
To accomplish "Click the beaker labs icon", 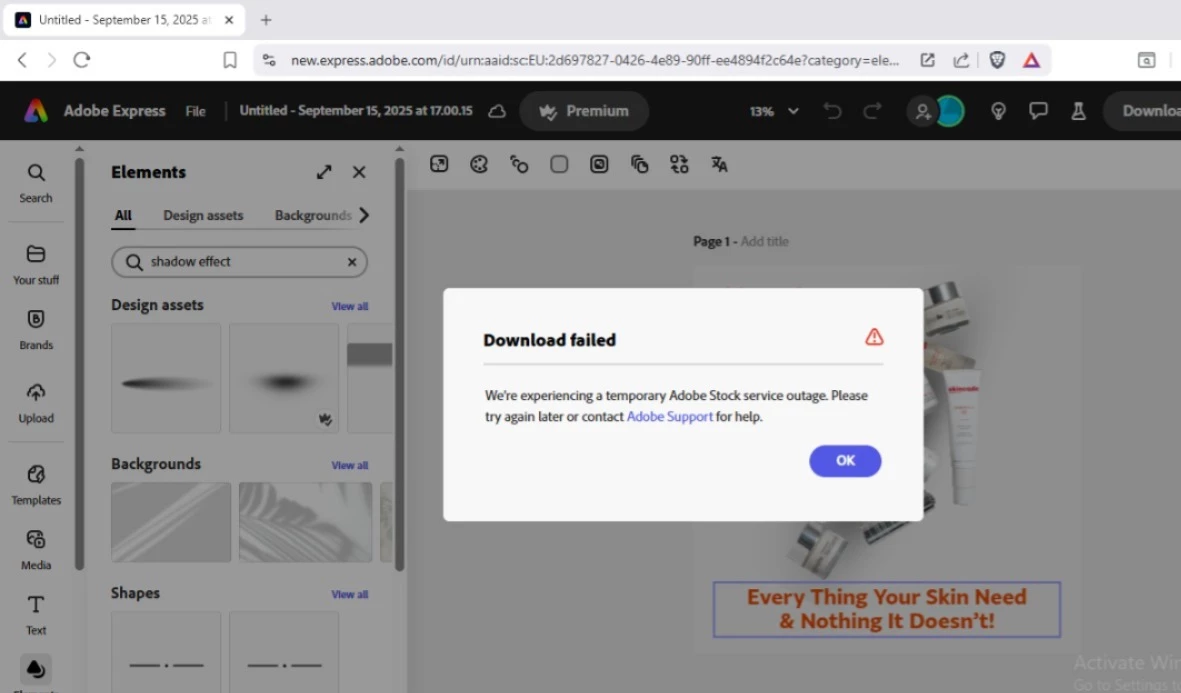I will pos(1079,111).
